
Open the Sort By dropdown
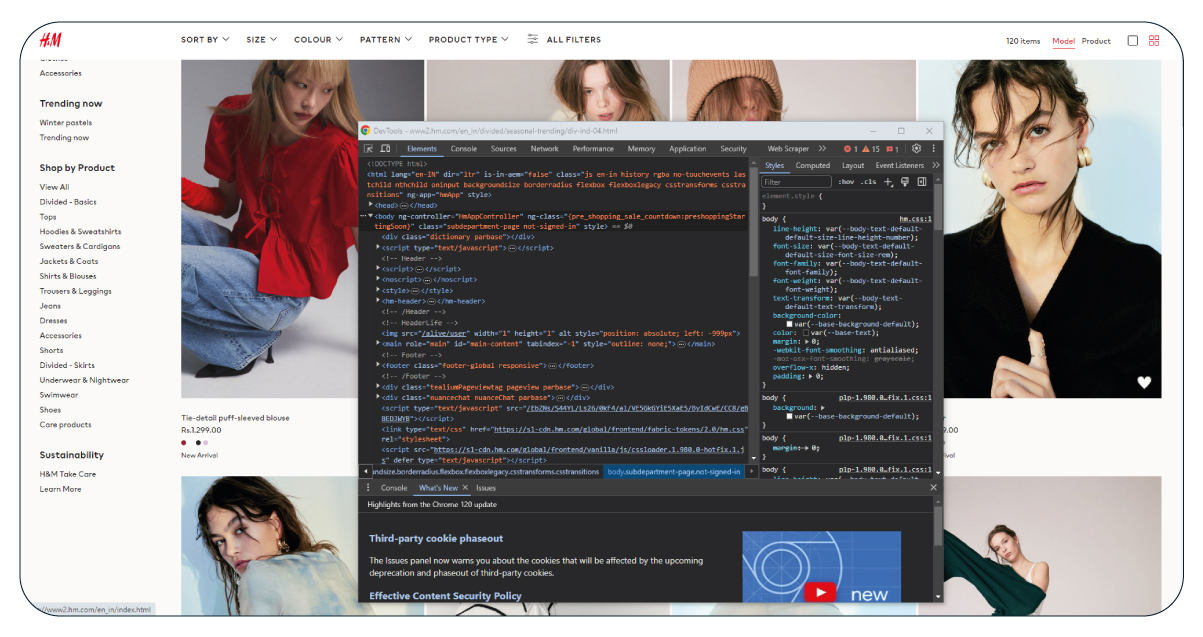[x=205, y=40]
